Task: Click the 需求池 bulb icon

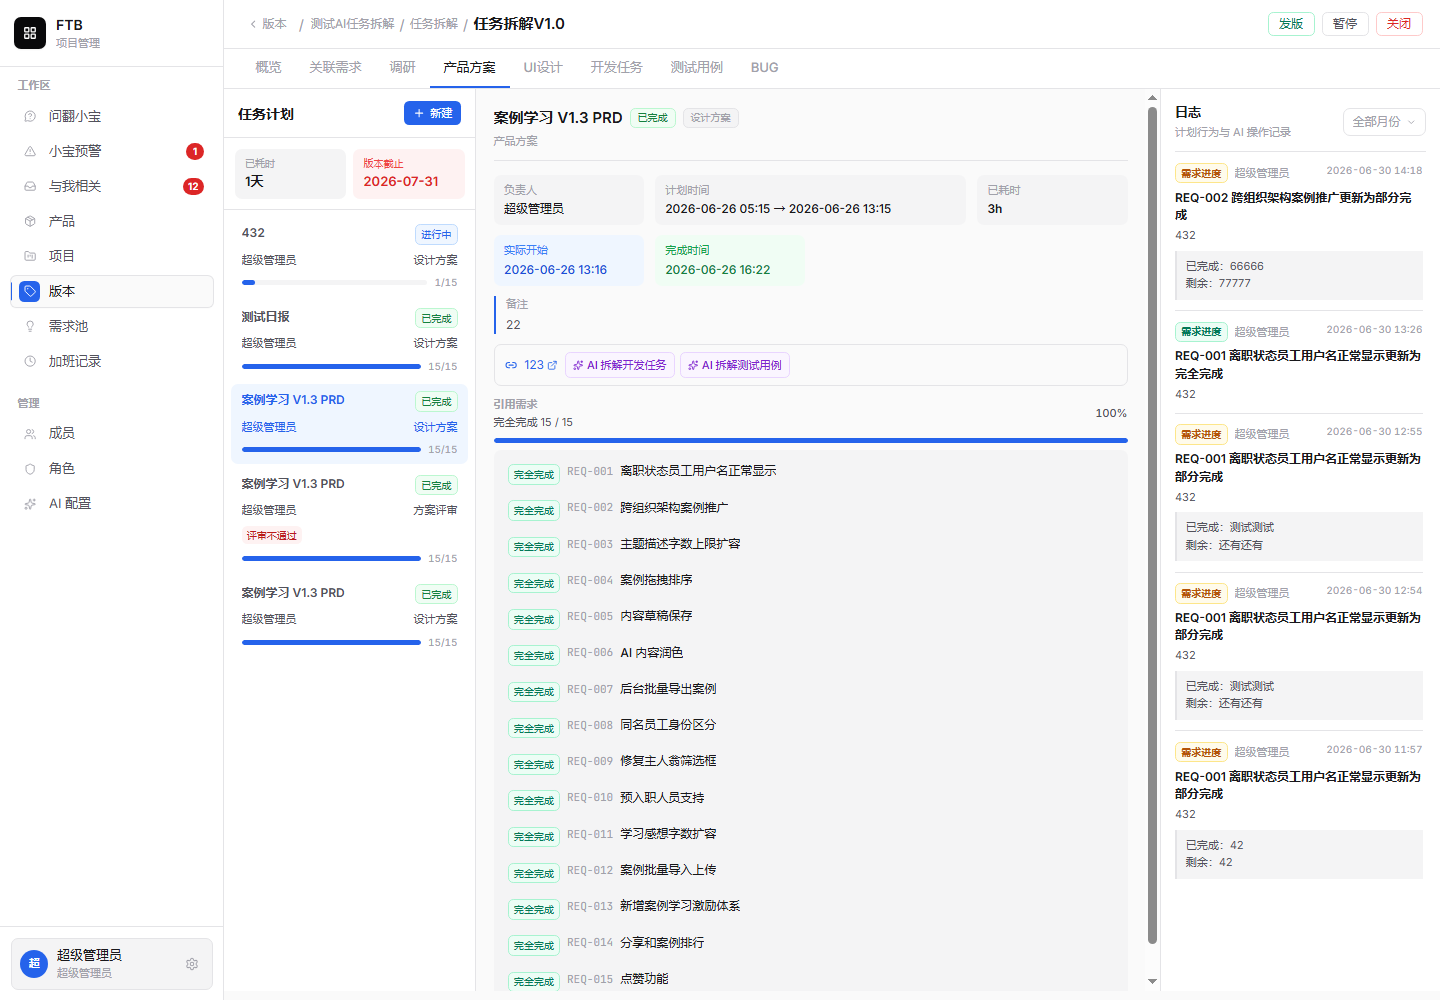Action: point(30,327)
